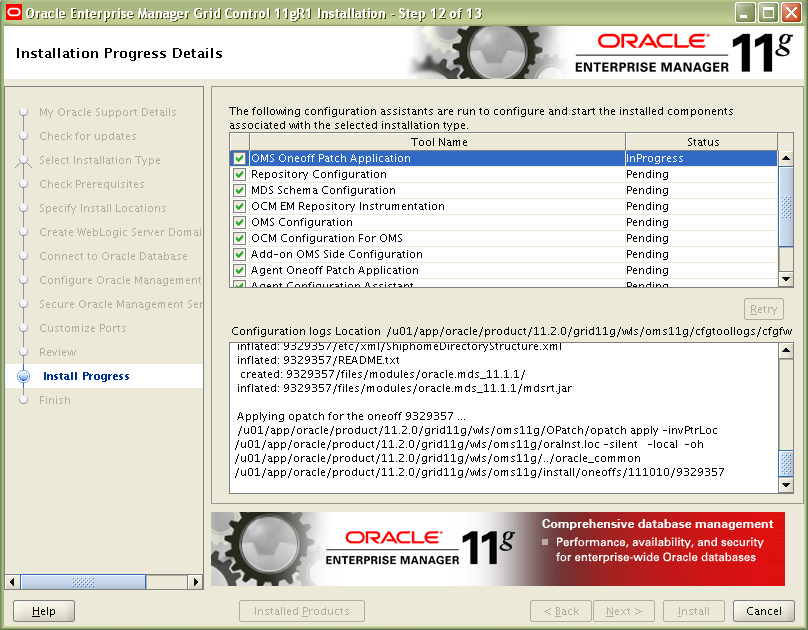Screen dimensions: 808x630
Task: Select the Review step in sidebar
Action: [x=58, y=352]
